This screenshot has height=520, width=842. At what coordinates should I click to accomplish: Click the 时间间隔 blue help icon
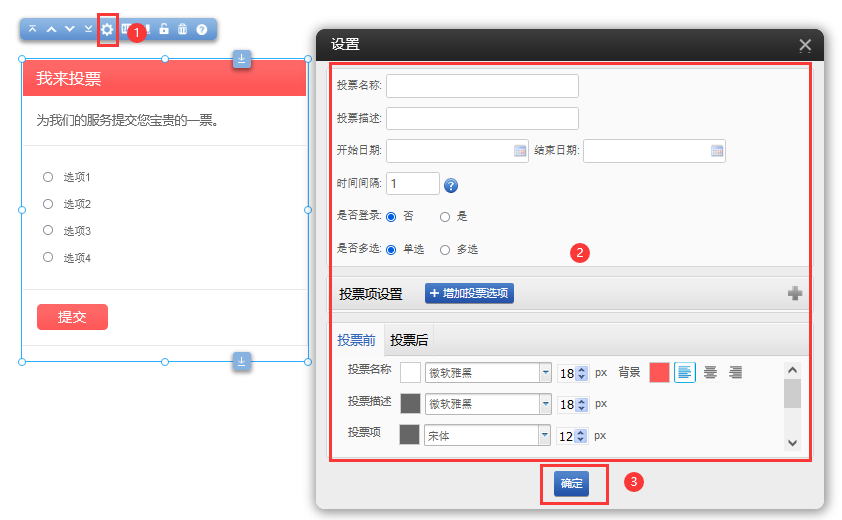(x=451, y=186)
